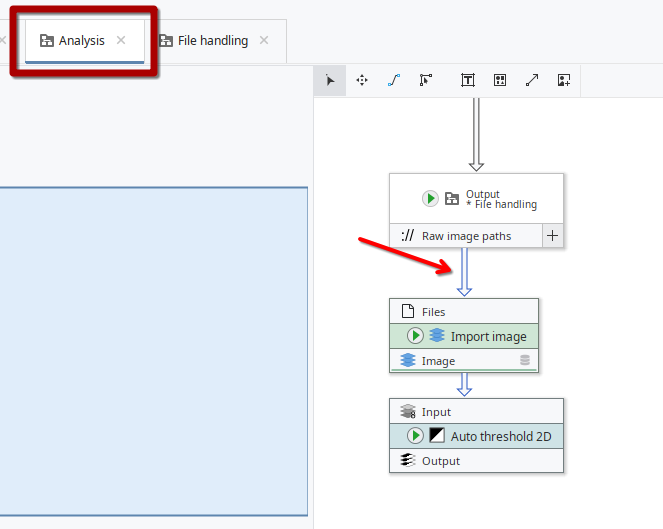Select the Input slot of Auto threshold
The height and width of the screenshot is (529, 663).
click(x=477, y=411)
